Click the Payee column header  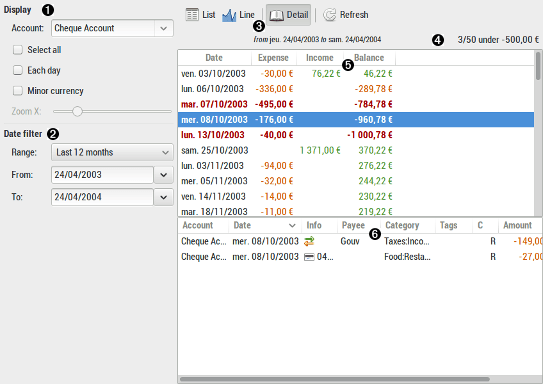(x=358, y=226)
